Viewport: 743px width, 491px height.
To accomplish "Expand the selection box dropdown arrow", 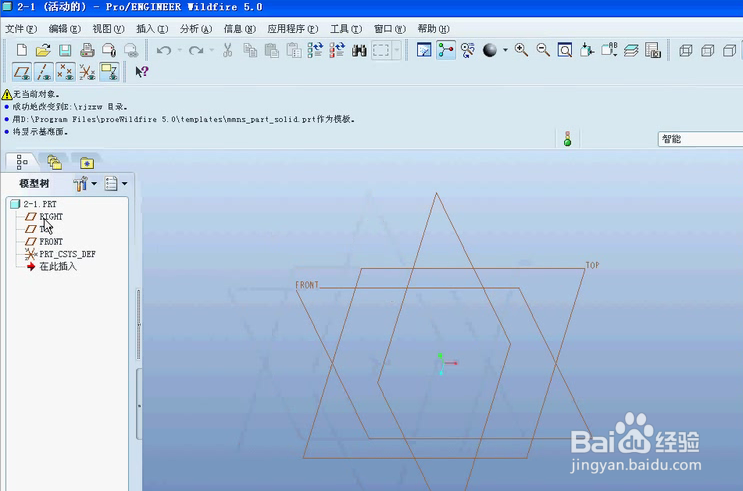I will click(397, 50).
